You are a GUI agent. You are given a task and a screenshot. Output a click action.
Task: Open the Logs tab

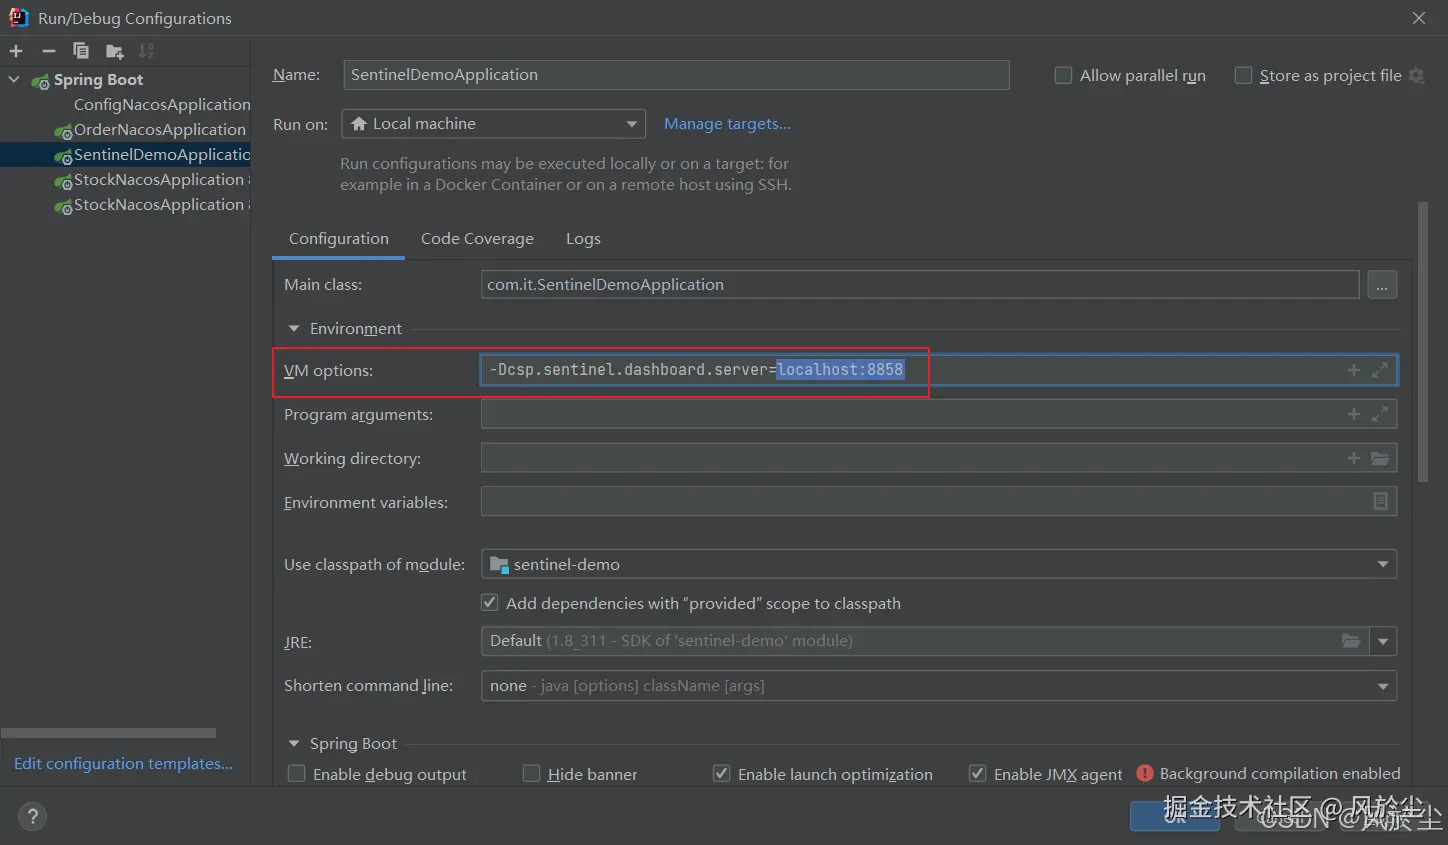(x=583, y=239)
